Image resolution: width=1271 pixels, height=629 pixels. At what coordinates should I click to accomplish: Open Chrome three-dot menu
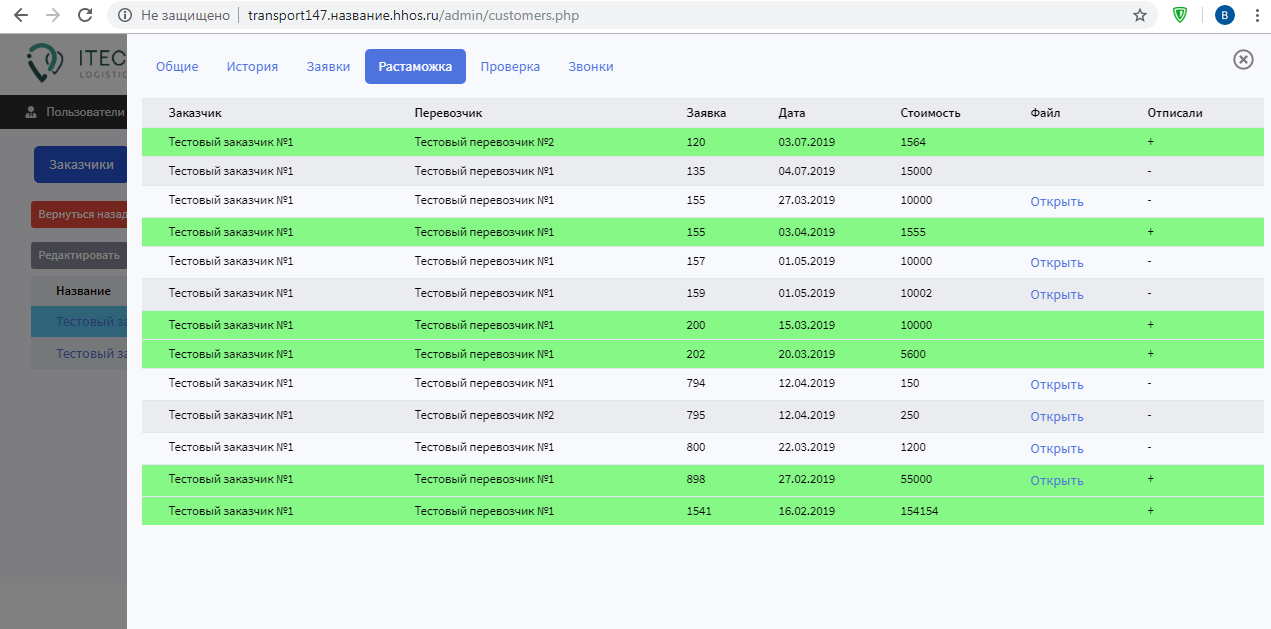tap(1257, 15)
